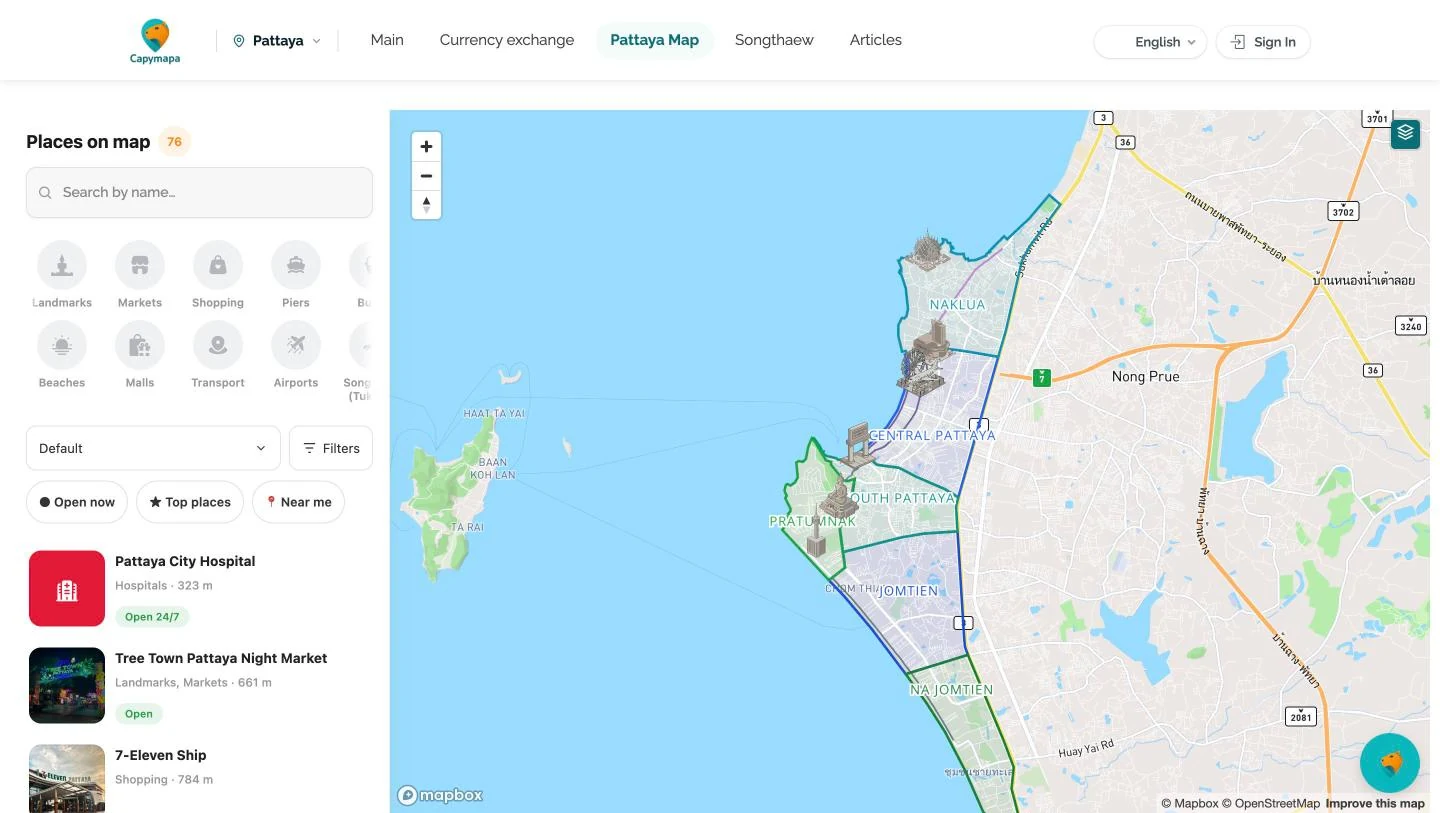Filter places by Piers category
Viewport: 1440px width, 813px height.
click(296, 275)
